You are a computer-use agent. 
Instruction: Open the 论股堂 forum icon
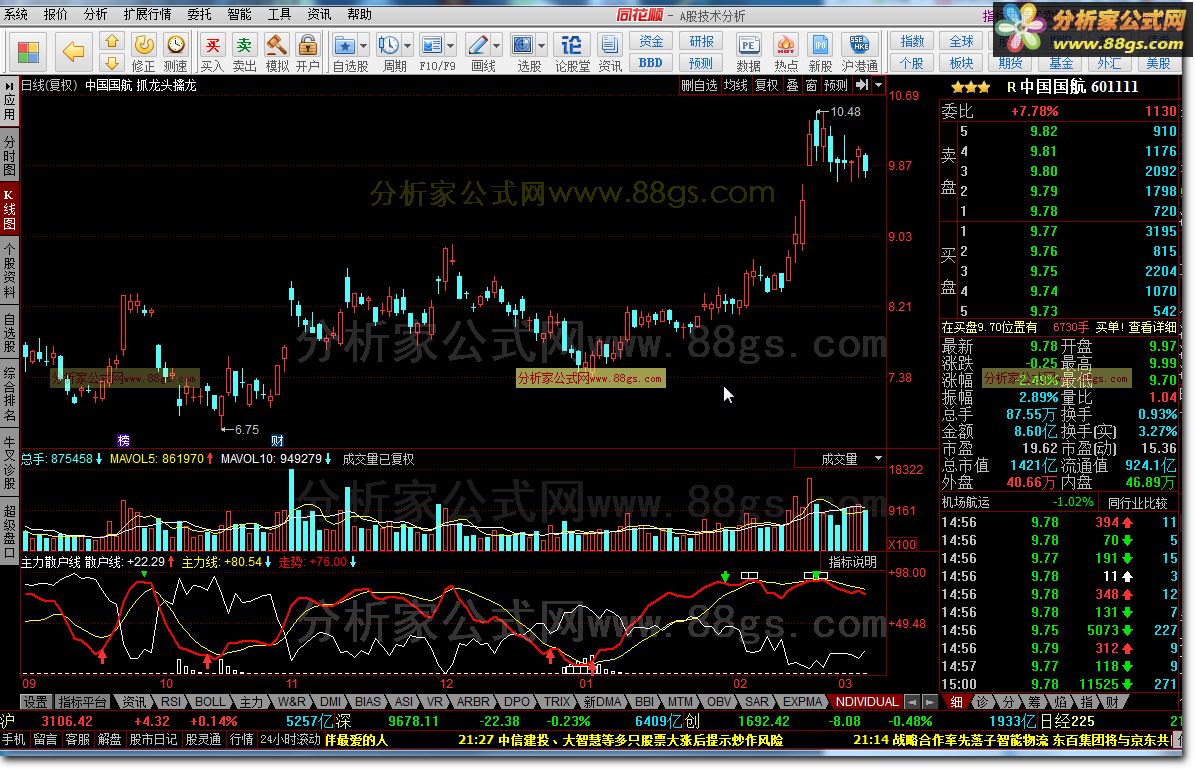coord(572,53)
